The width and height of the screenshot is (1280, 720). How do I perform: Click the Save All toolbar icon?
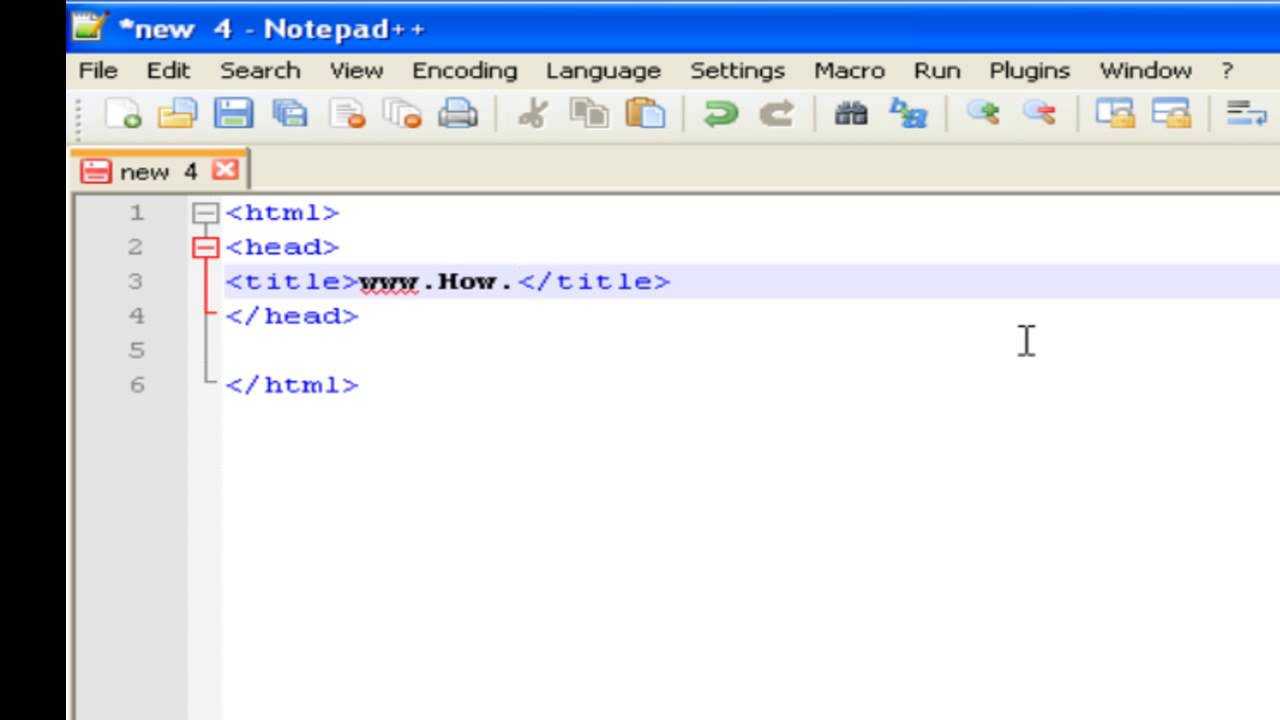[x=289, y=113]
